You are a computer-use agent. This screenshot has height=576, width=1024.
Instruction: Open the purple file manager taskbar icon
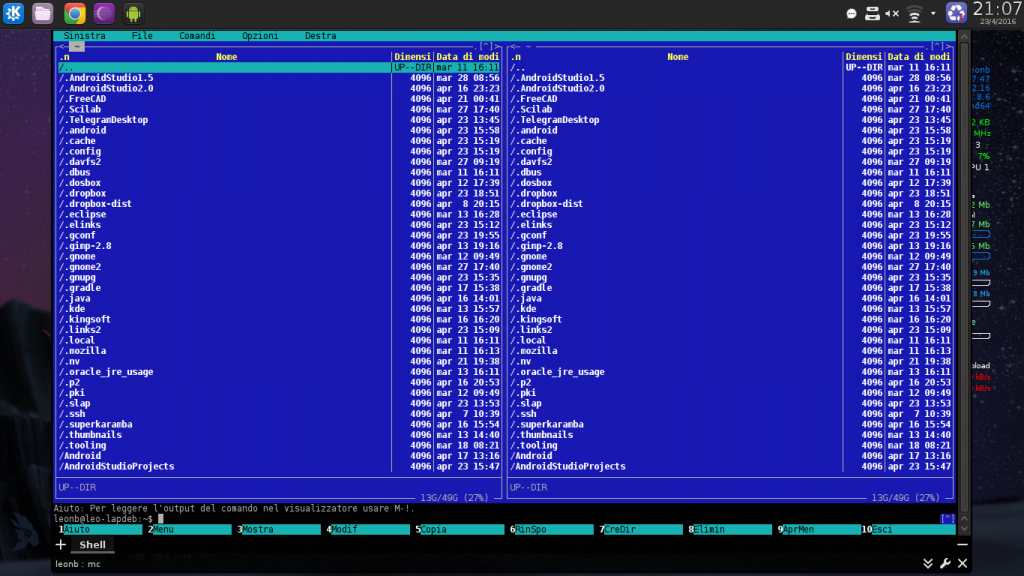click(104, 13)
